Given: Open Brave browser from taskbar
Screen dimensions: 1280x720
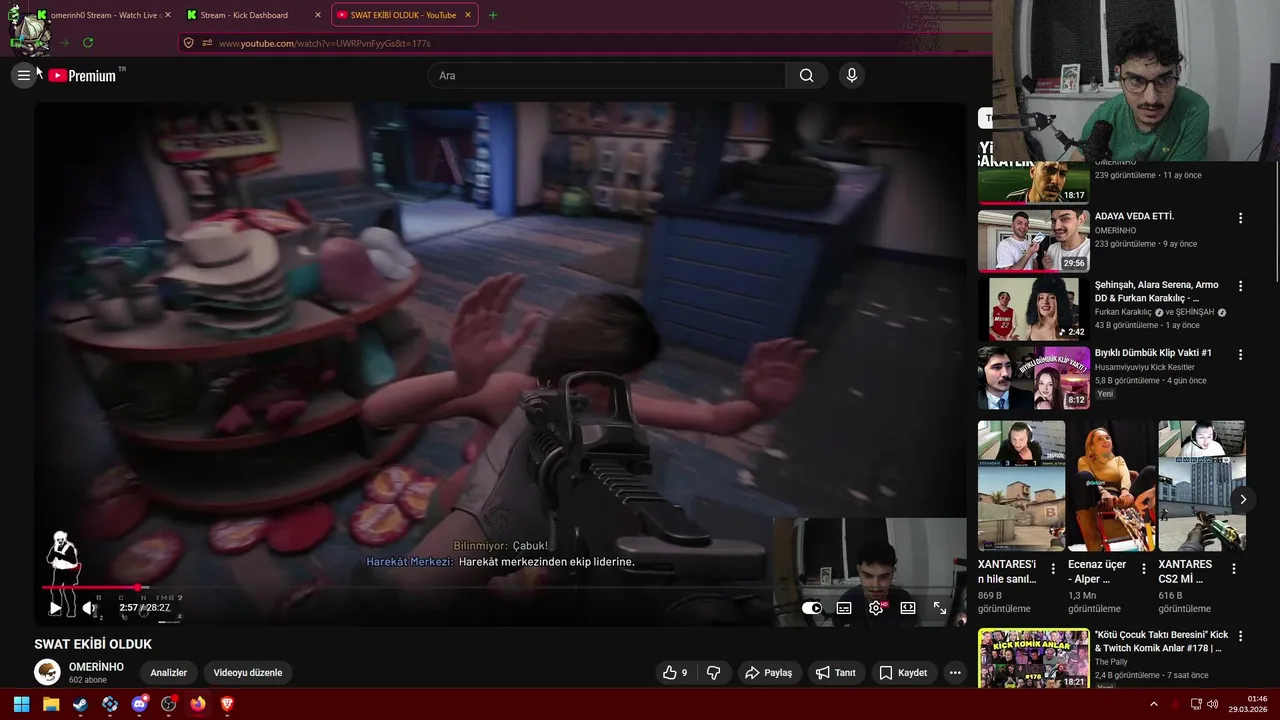Looking at the screenshot, I should pos(228,704).
